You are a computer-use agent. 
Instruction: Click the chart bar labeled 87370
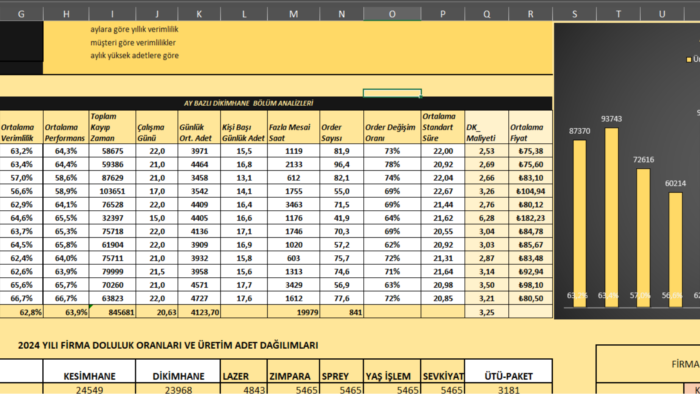pos(579,224)
